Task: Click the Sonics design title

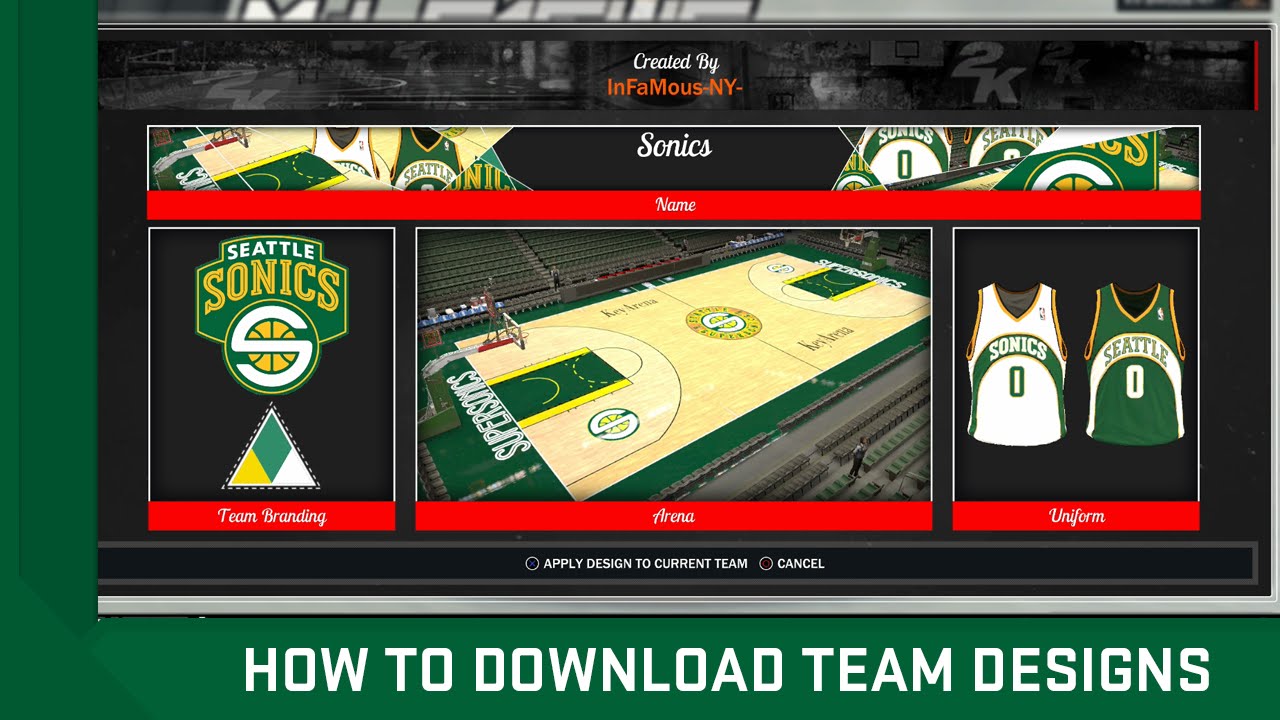Action: (675, 146)
